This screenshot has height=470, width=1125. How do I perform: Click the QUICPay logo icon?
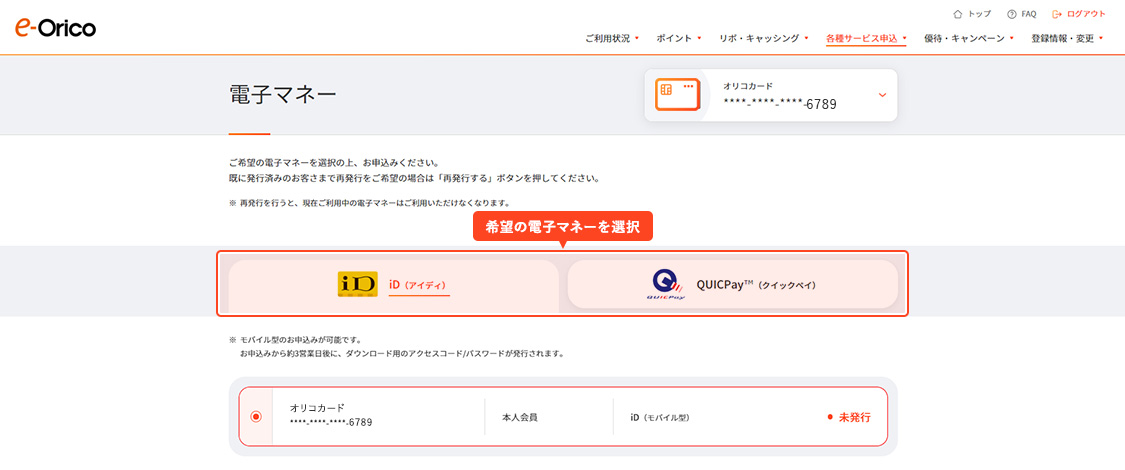pos(667,285)
